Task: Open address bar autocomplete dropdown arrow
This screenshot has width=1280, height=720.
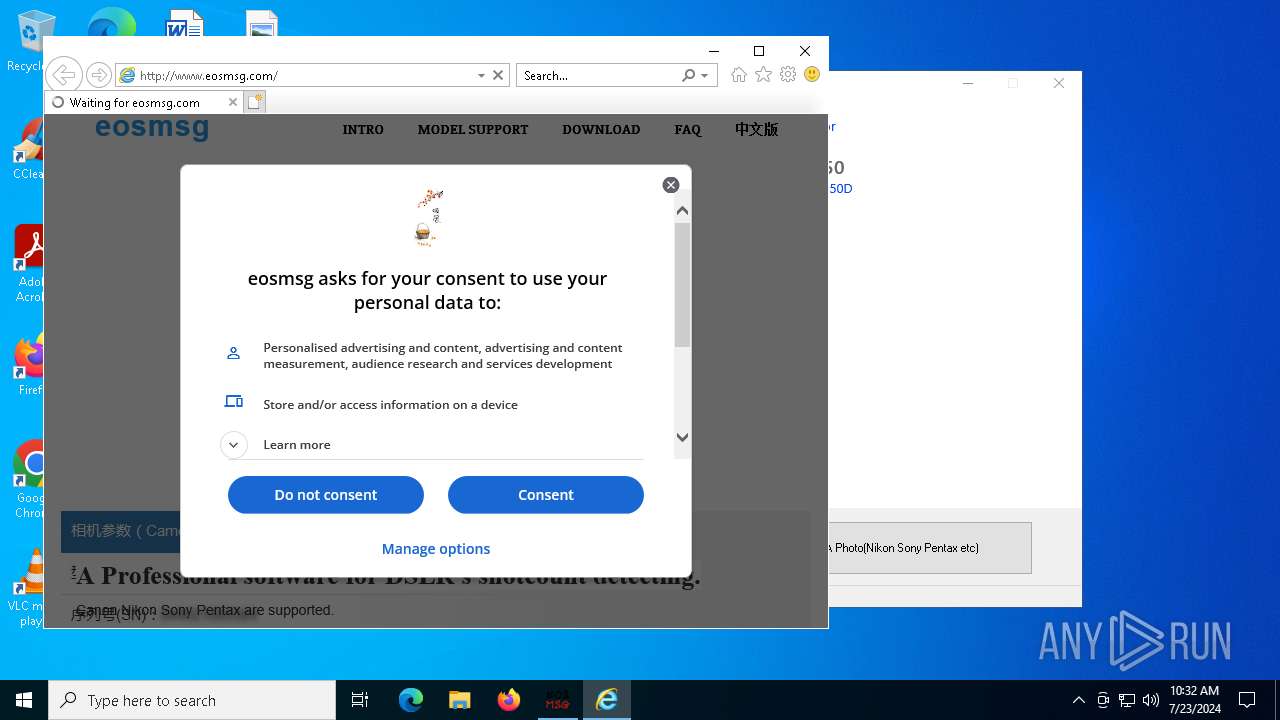Action: [x=481, y=75]
